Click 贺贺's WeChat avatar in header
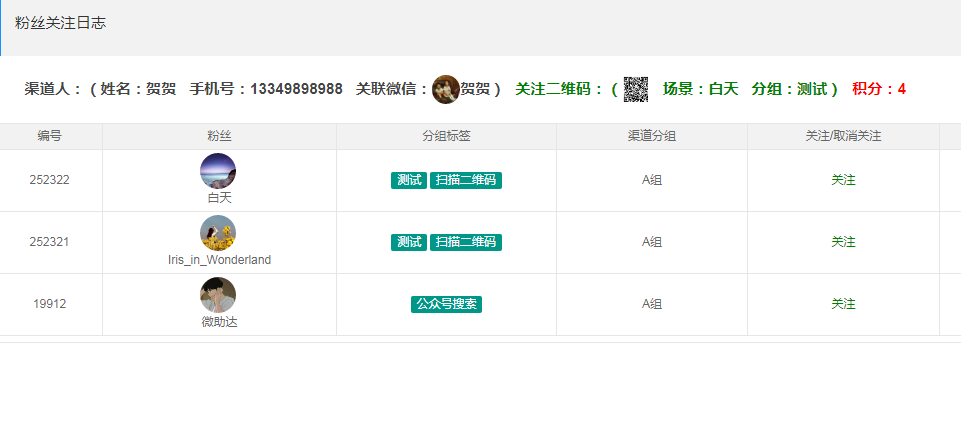Image resolution: width=961 pixels, height=442 pixels. coord(446,90)
